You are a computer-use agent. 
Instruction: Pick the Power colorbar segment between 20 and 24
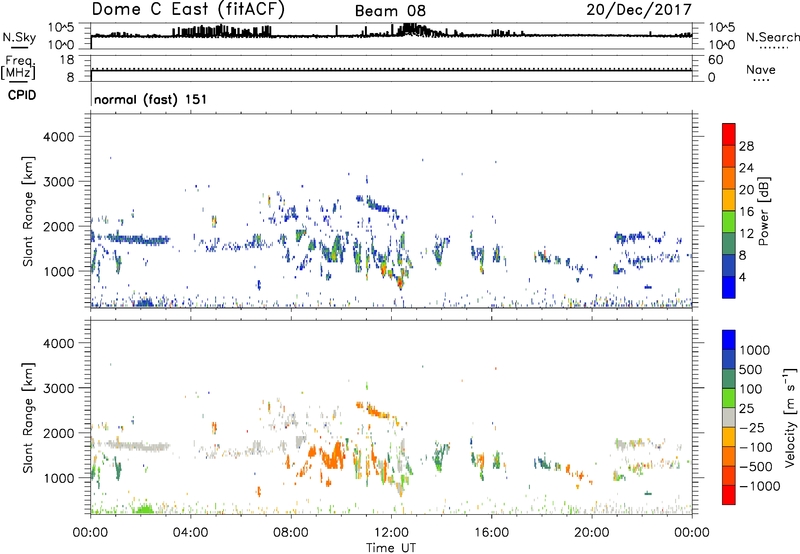point(729,178)
